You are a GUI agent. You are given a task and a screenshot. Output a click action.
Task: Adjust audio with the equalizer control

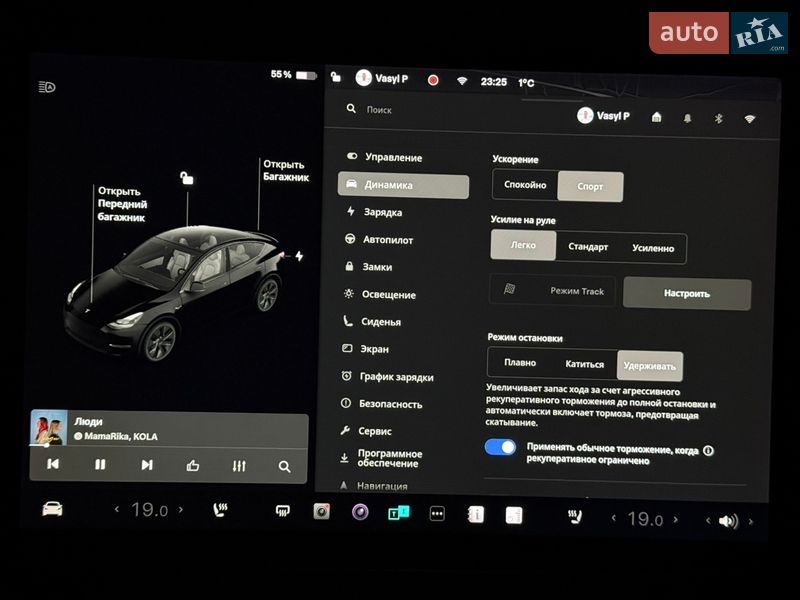point(238,466)
